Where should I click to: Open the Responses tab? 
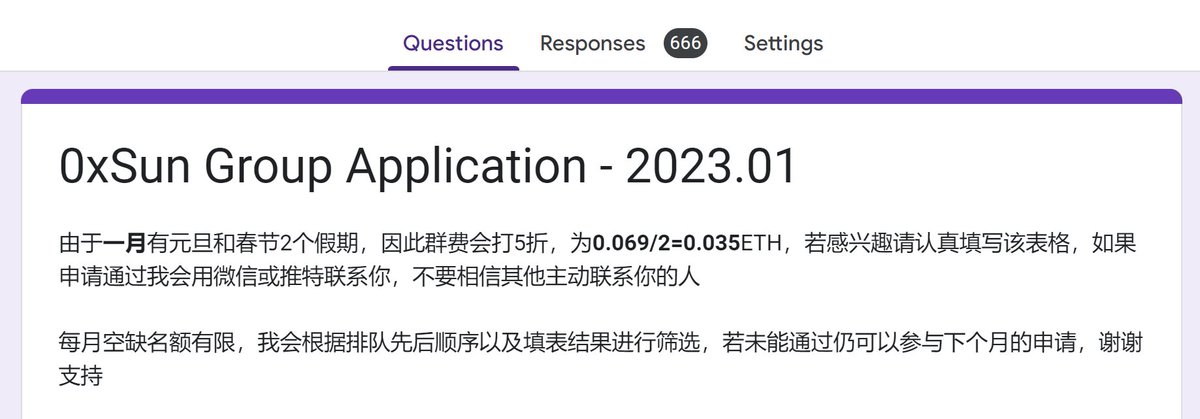(x=592, y=44)
